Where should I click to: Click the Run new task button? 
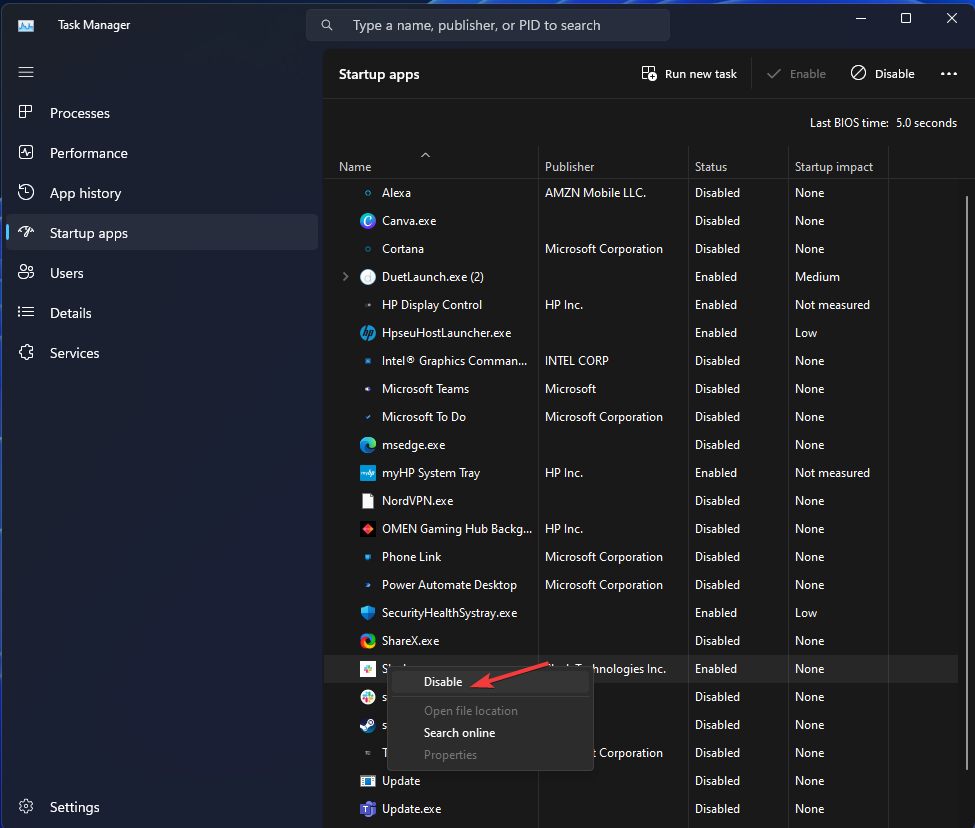(689, 73)
